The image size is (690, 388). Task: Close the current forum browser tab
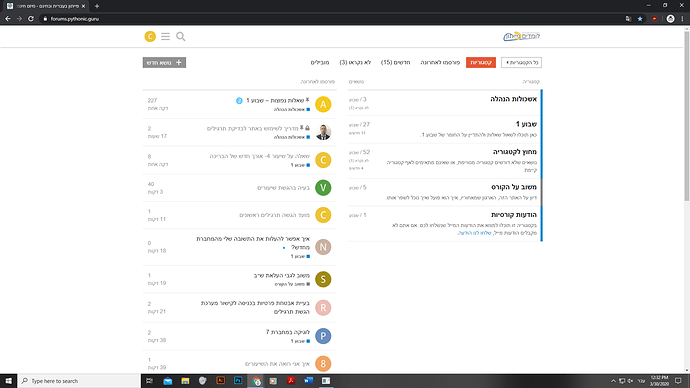[83, 6]
